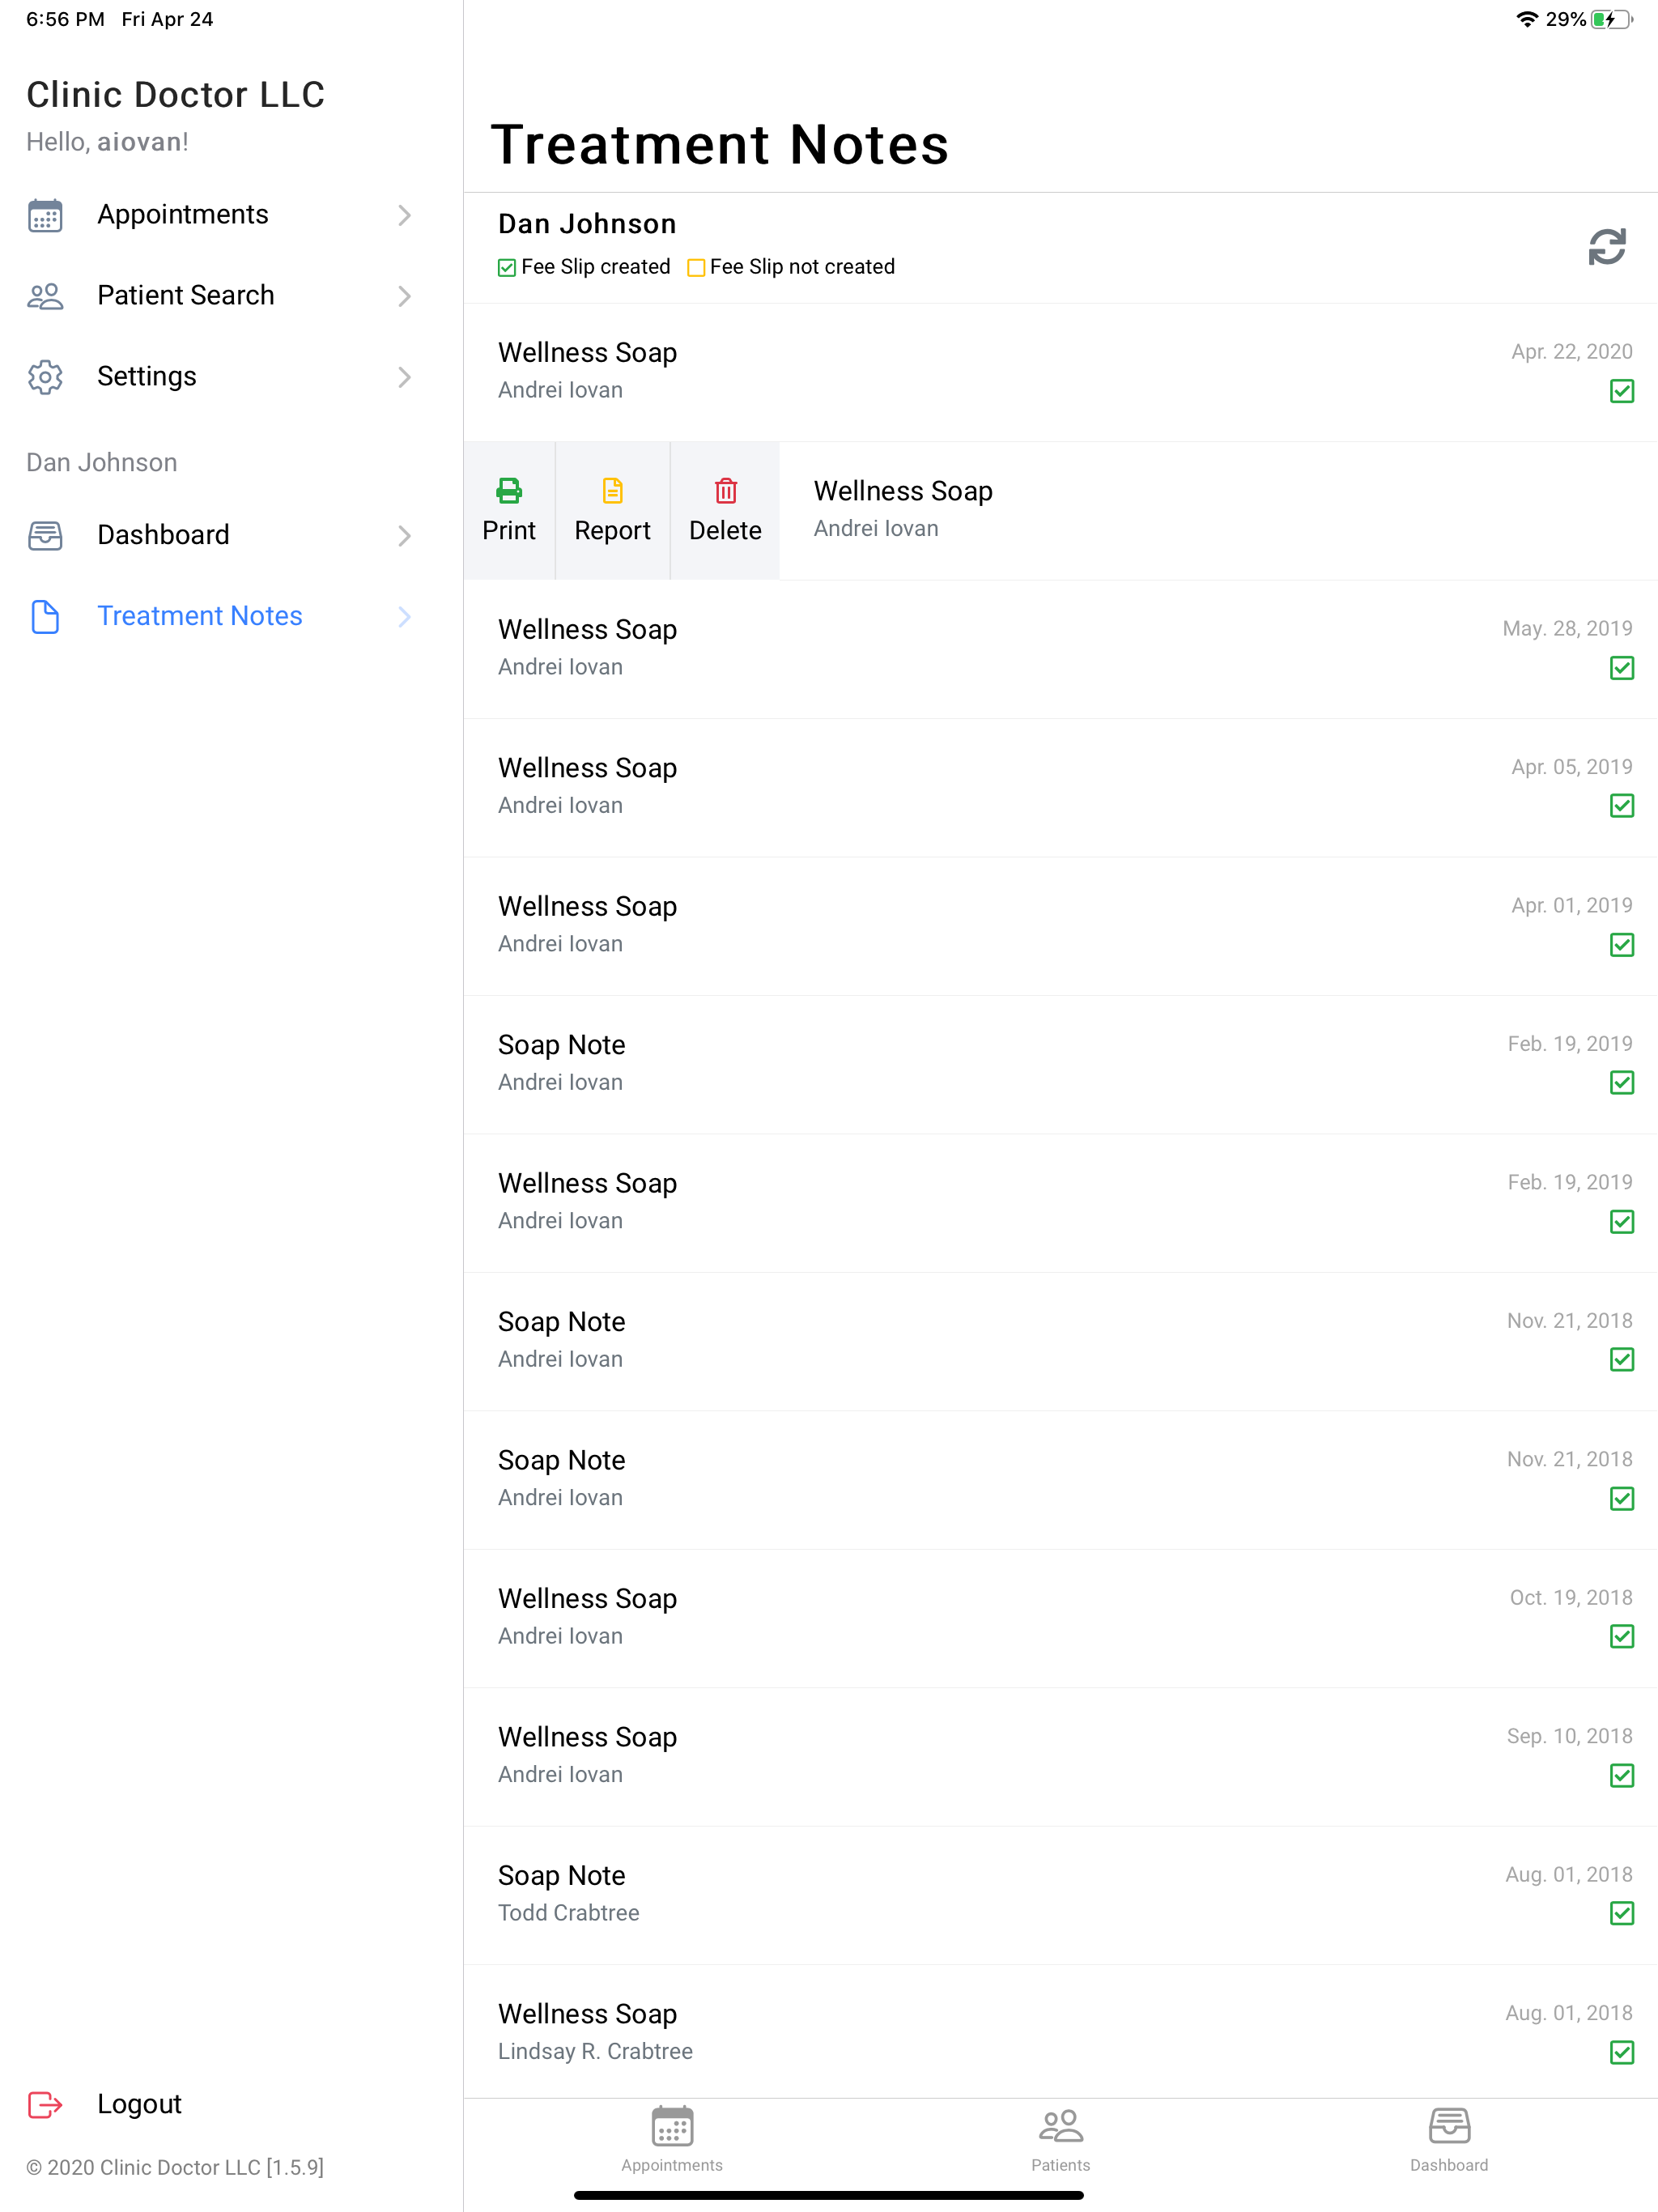Switch to the Patients bottom tab
This screenshot has height=2212, width=1658.
pos(1061,2141)
